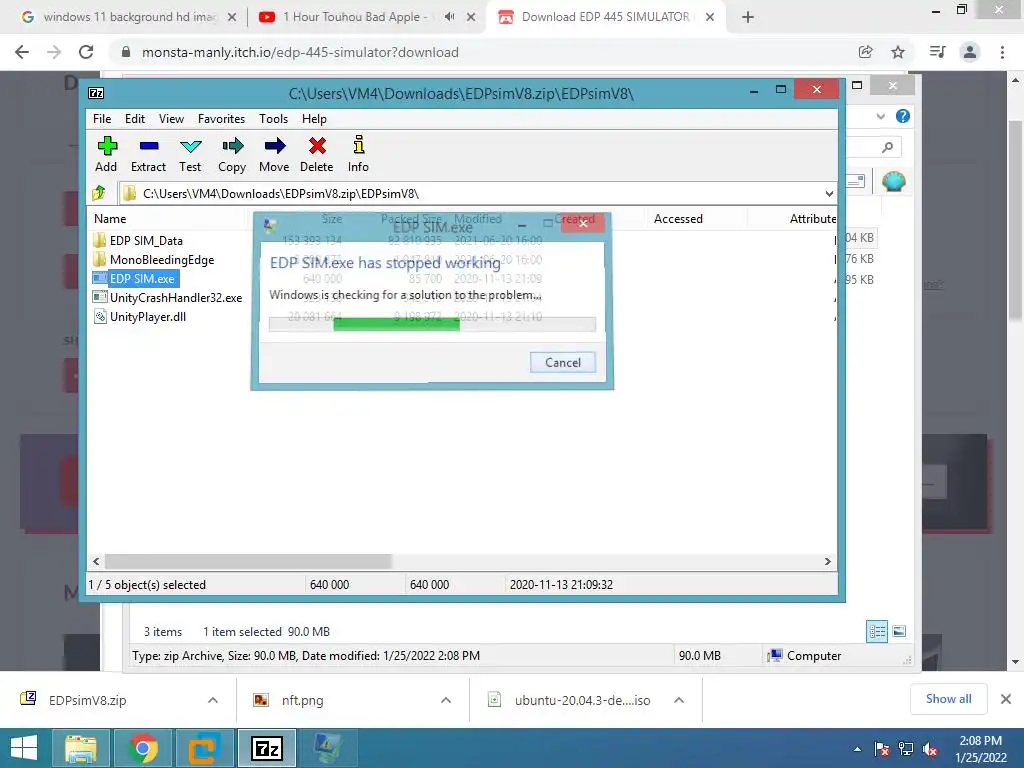The width and height of the screenshot is (1024, 768).
Task: Click the crash dialog progress bar
Action: (x=432, y=324)
